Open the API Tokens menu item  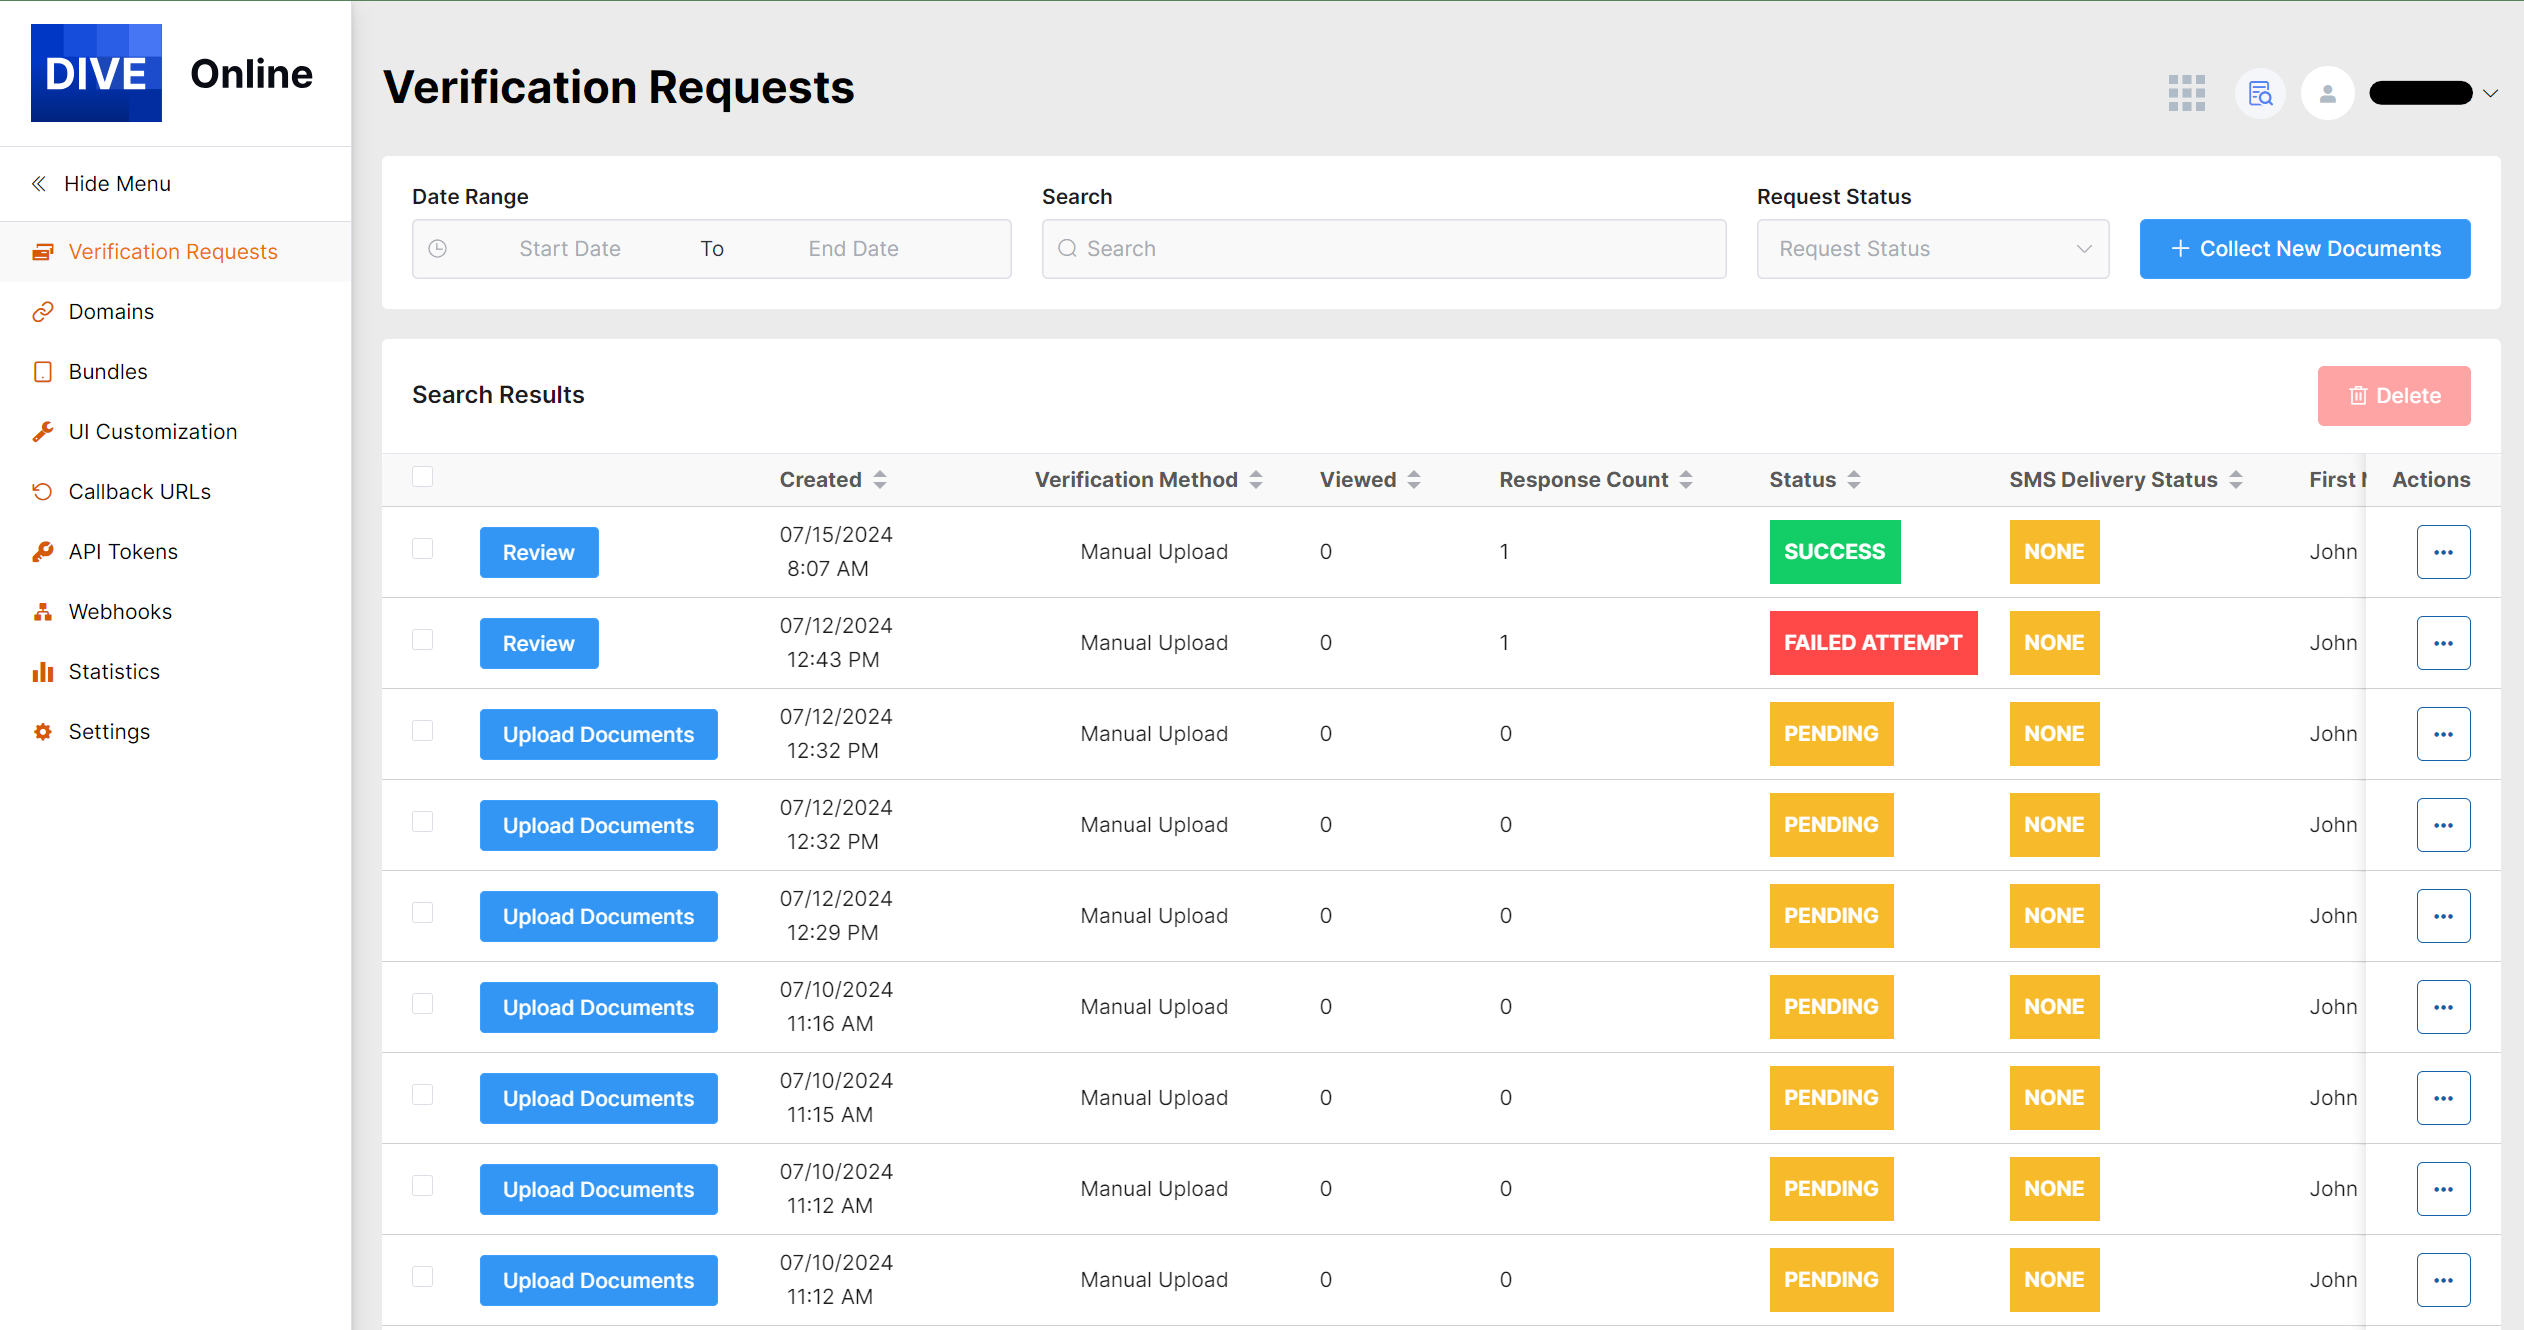pos(123,552)
